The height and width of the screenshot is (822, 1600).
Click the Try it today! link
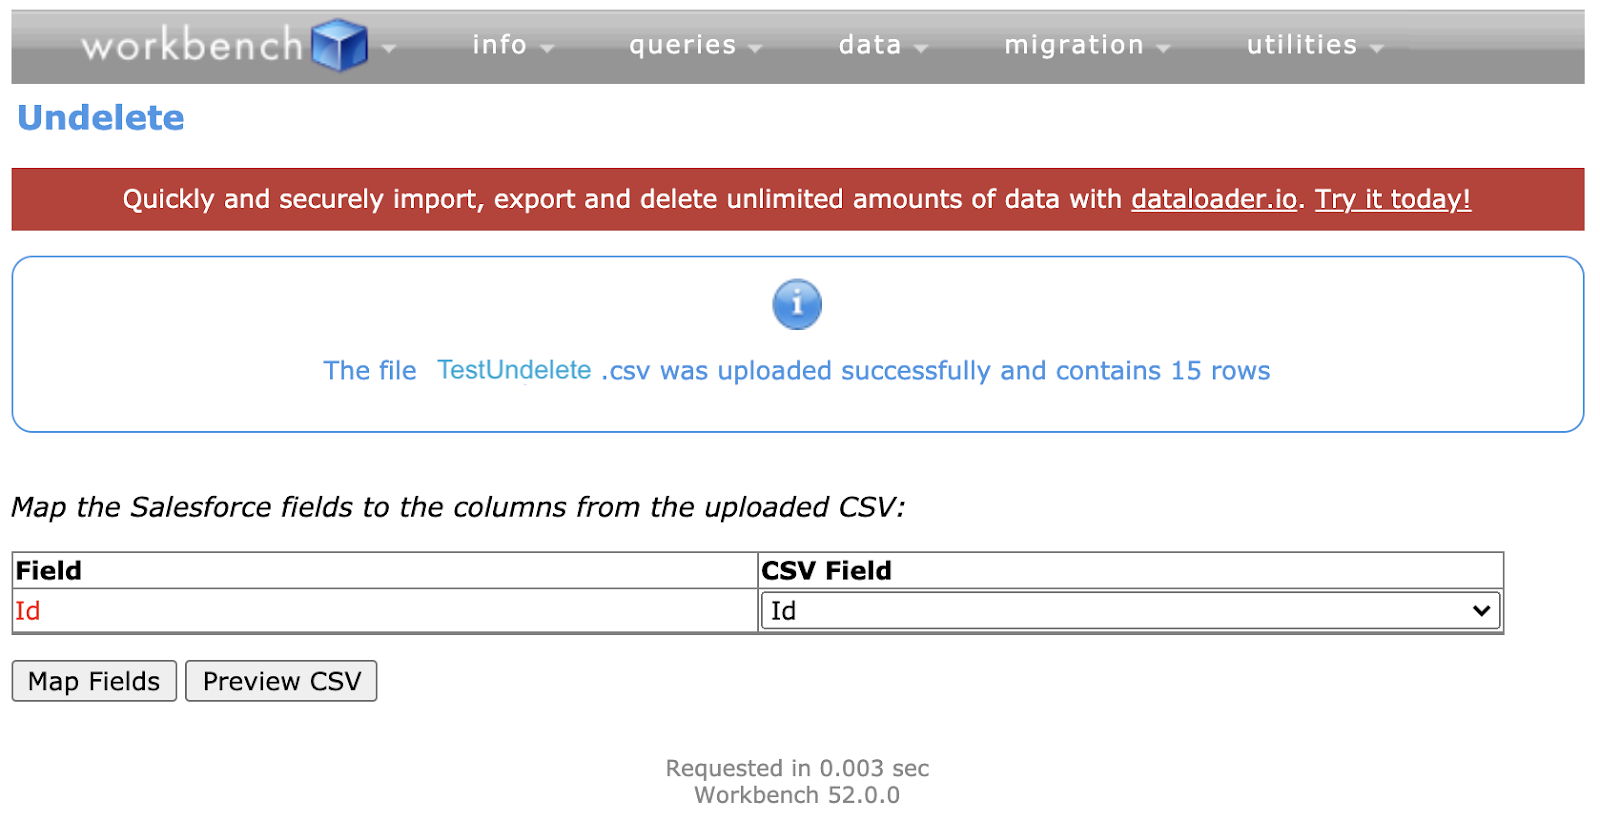click(x=1392, y=199)
